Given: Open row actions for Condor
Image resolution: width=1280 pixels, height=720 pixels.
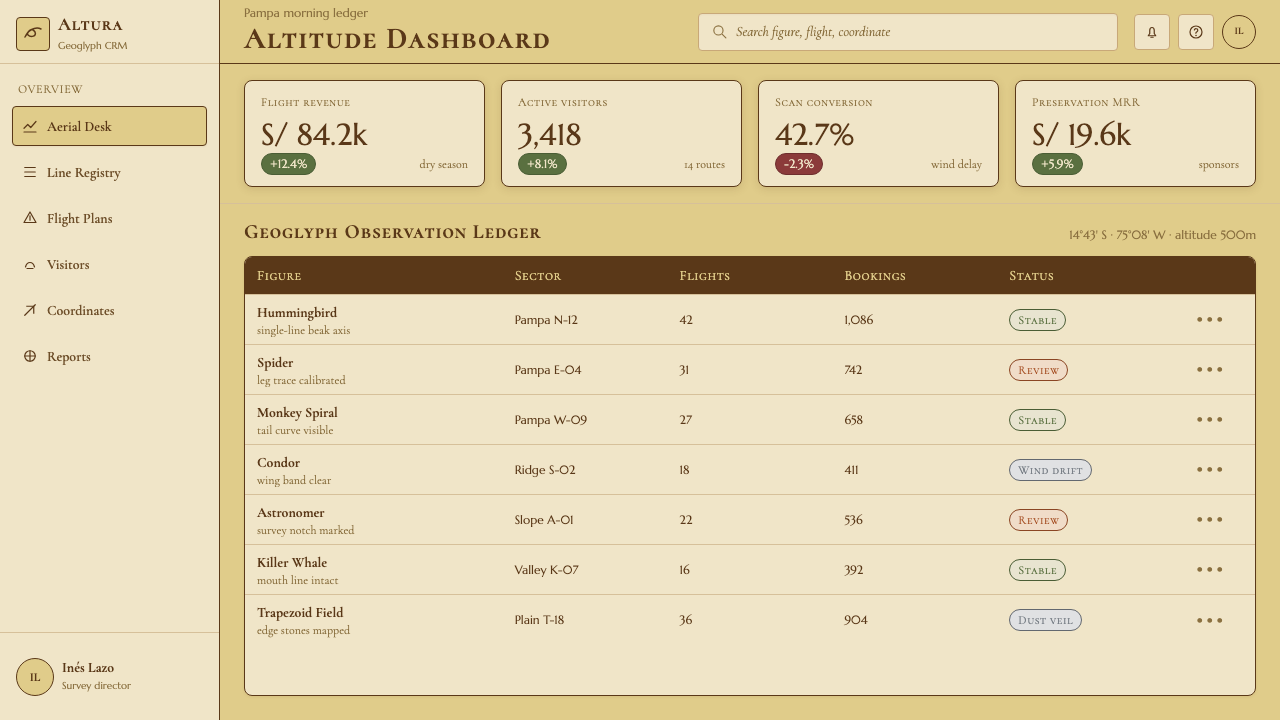Looking at the screenshot, I should (x=1210, y=470).
